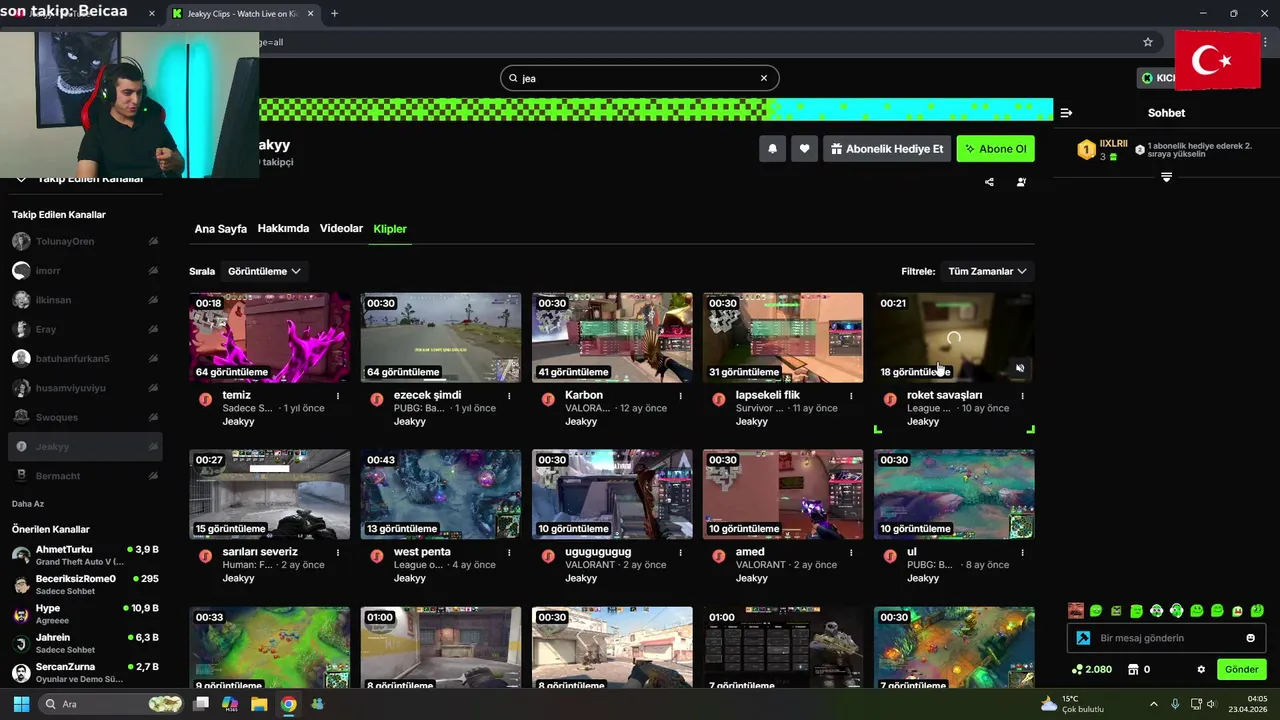
Task: Click Daha Az to show fewer channels
Action: (x=28, y=504)
